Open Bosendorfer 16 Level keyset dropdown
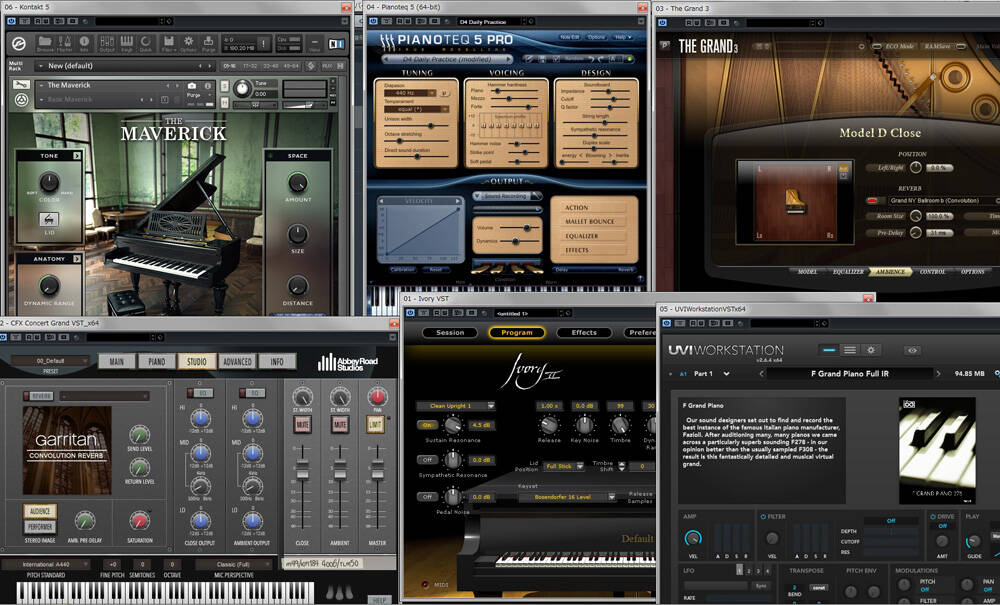The width and height of the screenshot is (1000, 605). coord(567,497)
